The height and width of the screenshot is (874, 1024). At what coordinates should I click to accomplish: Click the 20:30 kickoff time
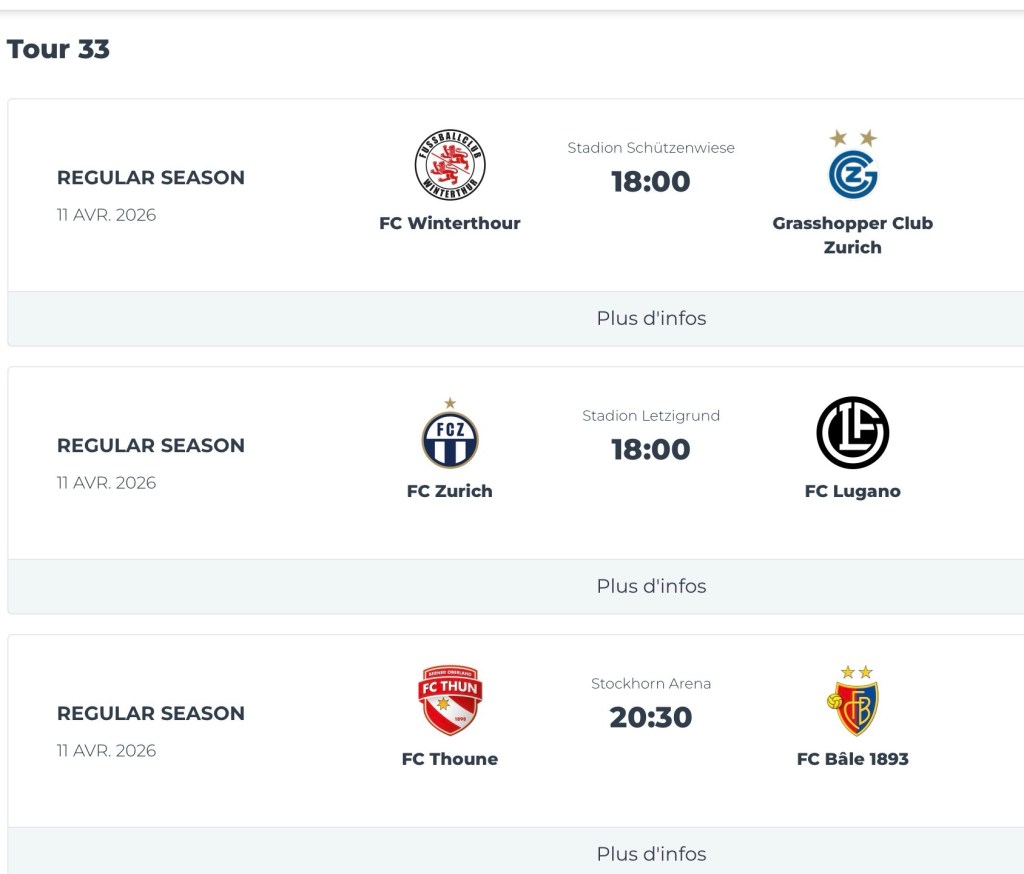coord(651,717)
